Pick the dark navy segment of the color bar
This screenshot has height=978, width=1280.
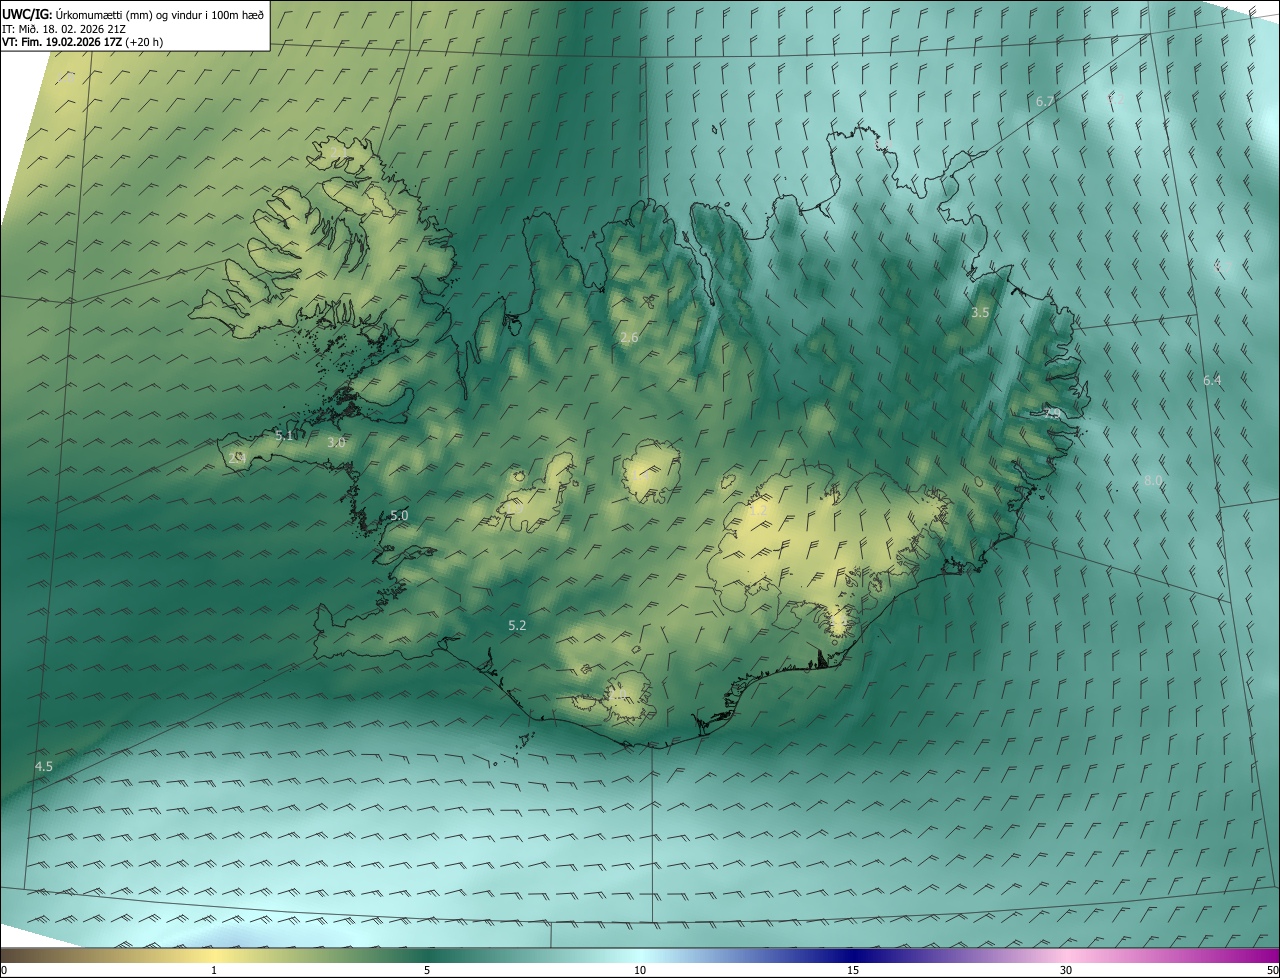point(853,955)
